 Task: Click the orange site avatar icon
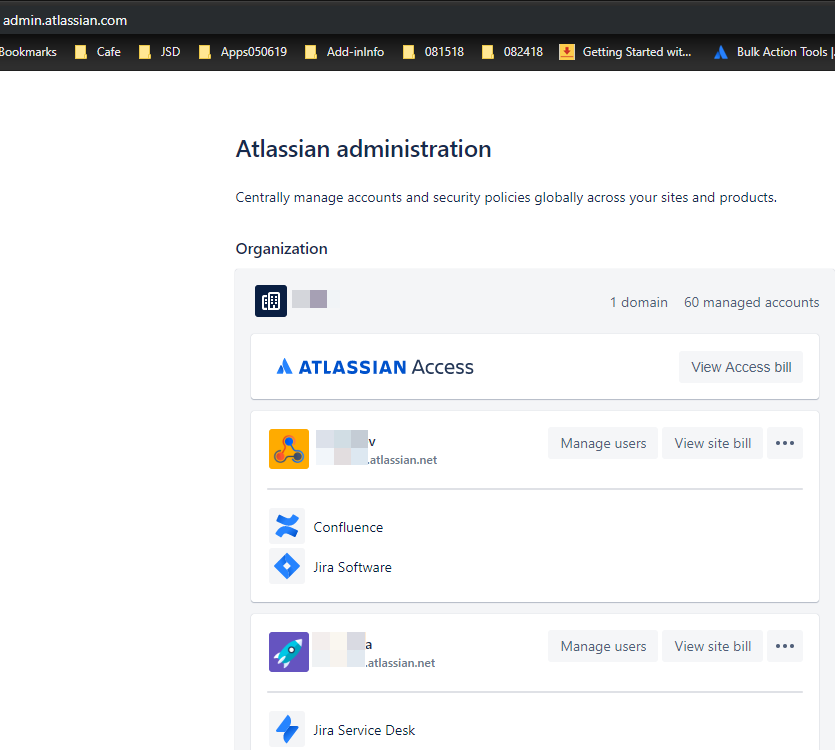click(x=289, y=449)
